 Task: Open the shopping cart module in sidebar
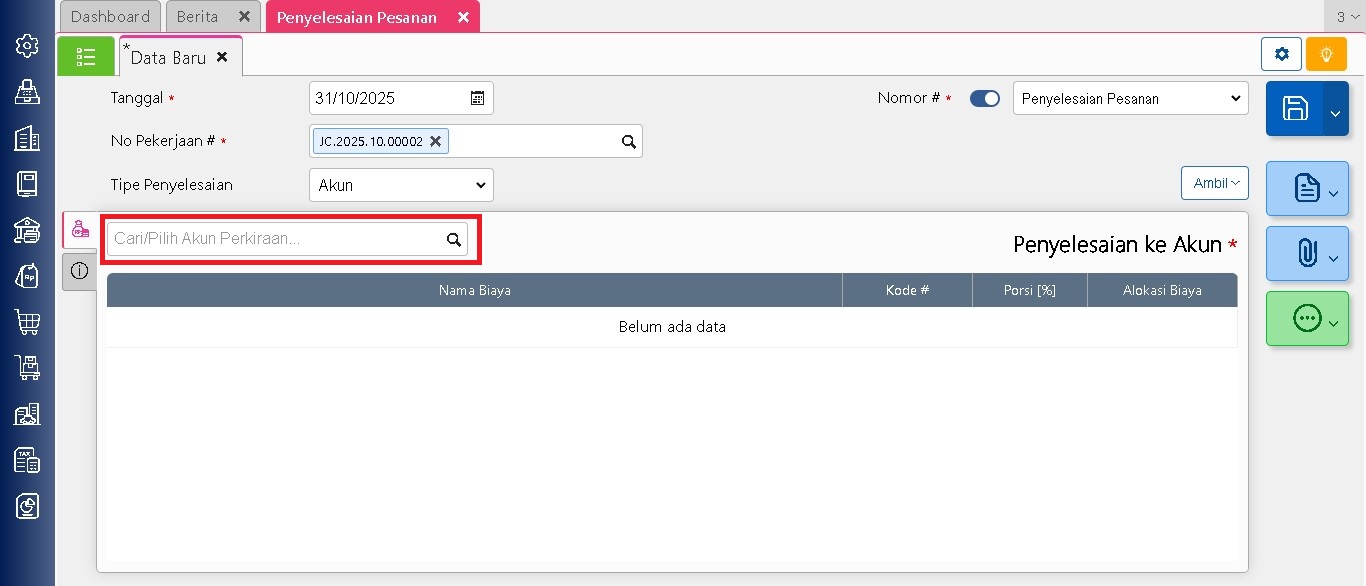pyautogui.click(x=27, y=322)
